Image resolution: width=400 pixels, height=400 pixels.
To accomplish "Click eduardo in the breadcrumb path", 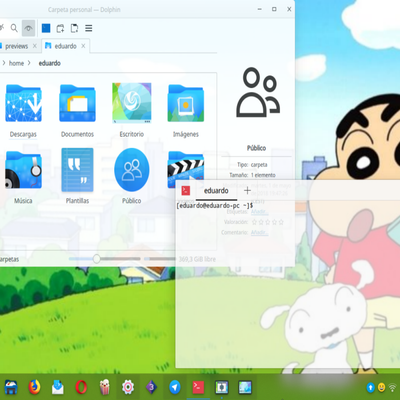I will pyautogui.click(x=50, y=63).
